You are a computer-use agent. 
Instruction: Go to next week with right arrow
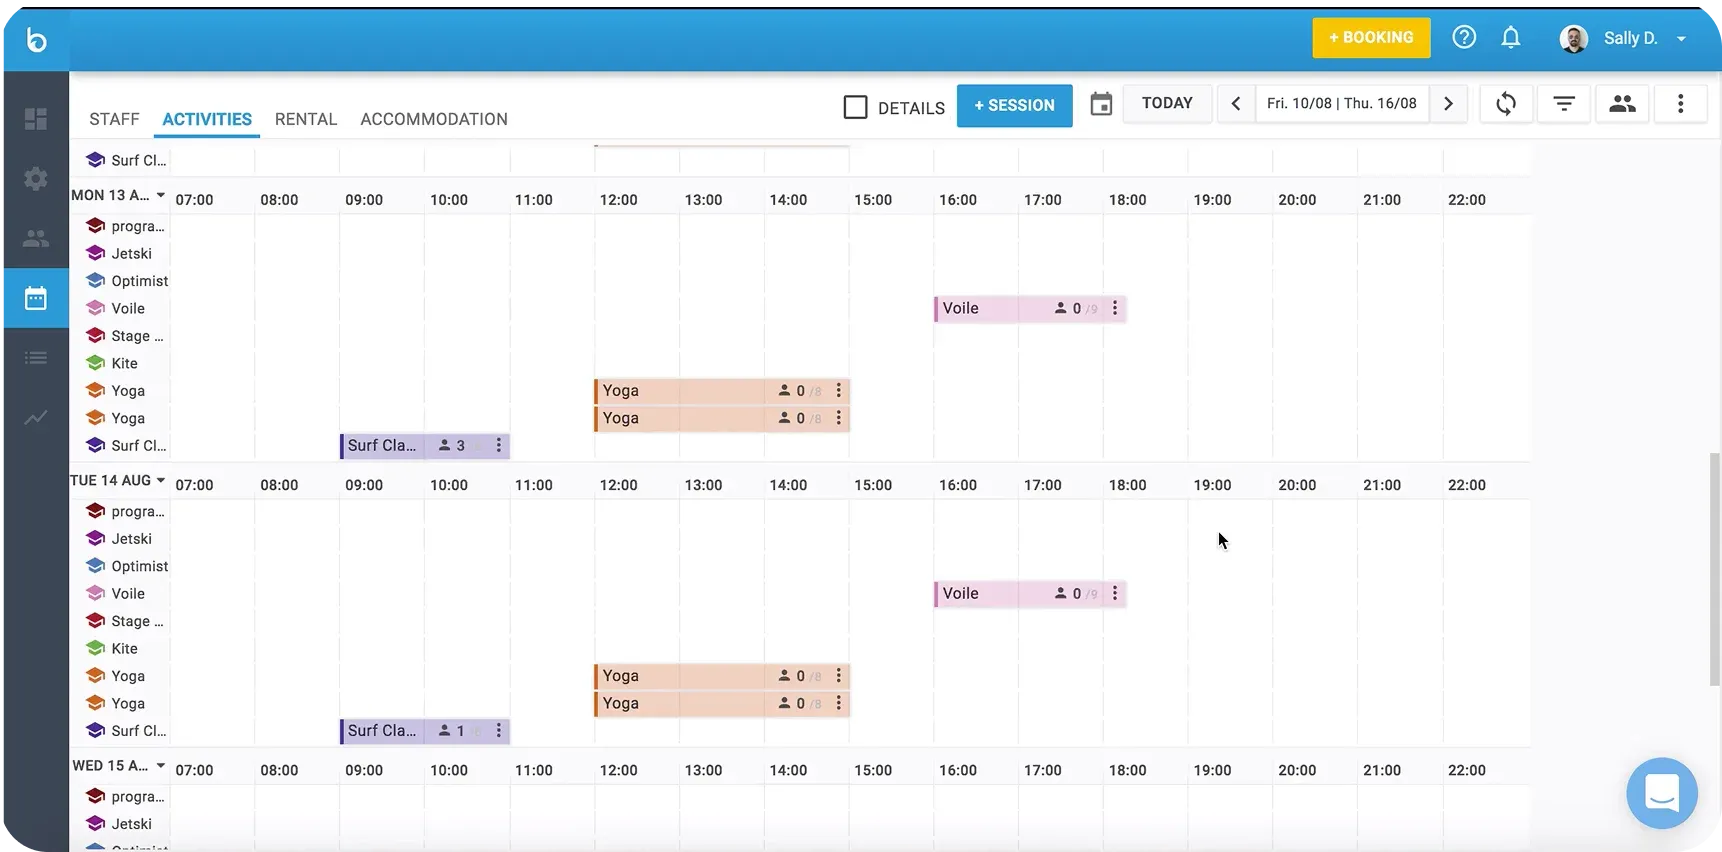[x=1447, y=104]
